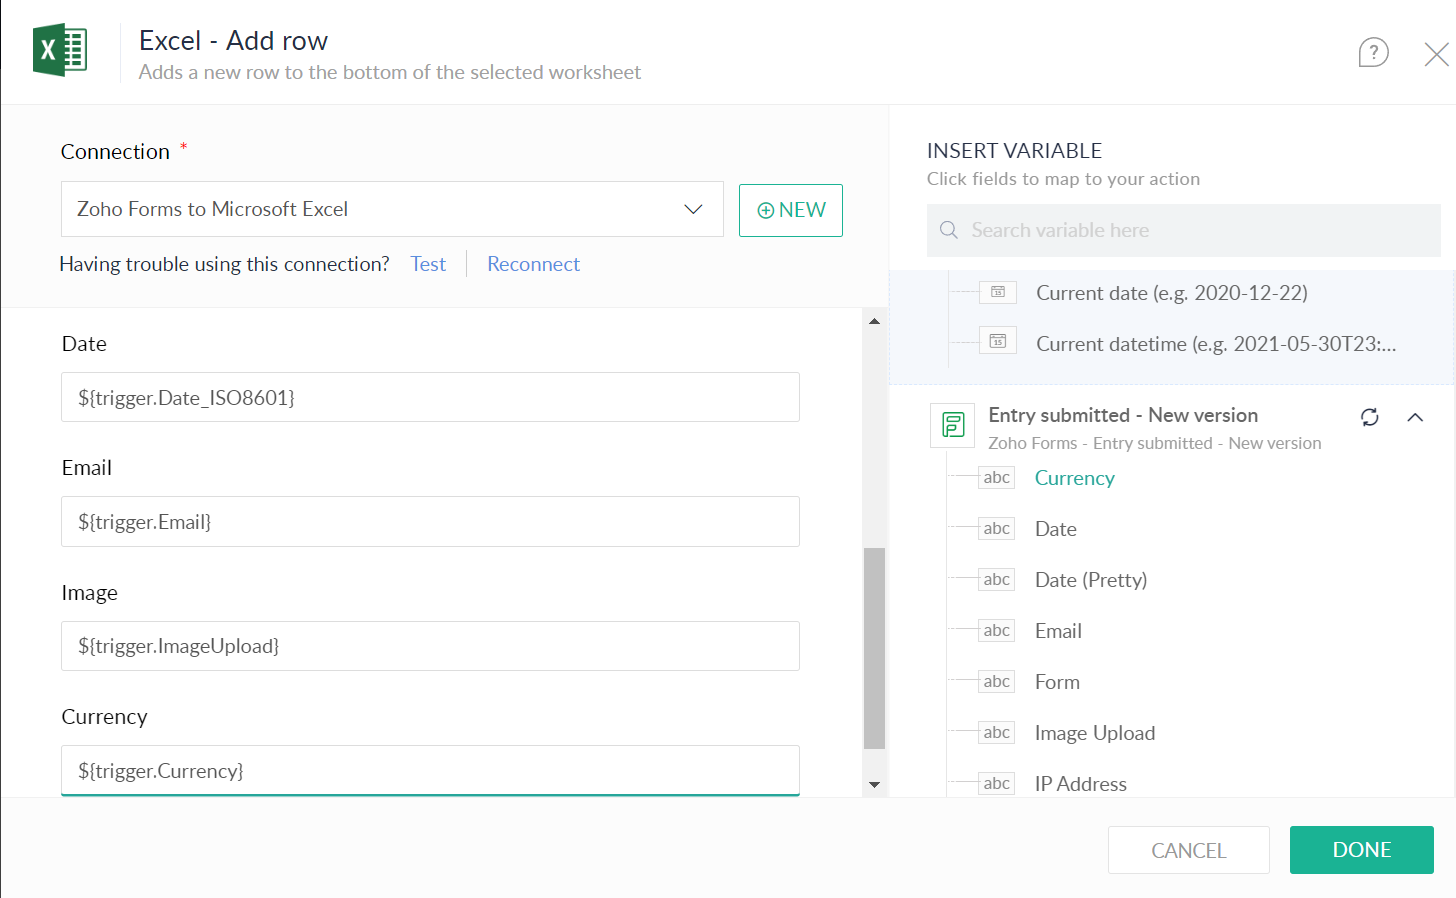The height and width of the screenshot is (898, 1456).
Task: Click abc type icon next to Date
Action: [996, 529]
